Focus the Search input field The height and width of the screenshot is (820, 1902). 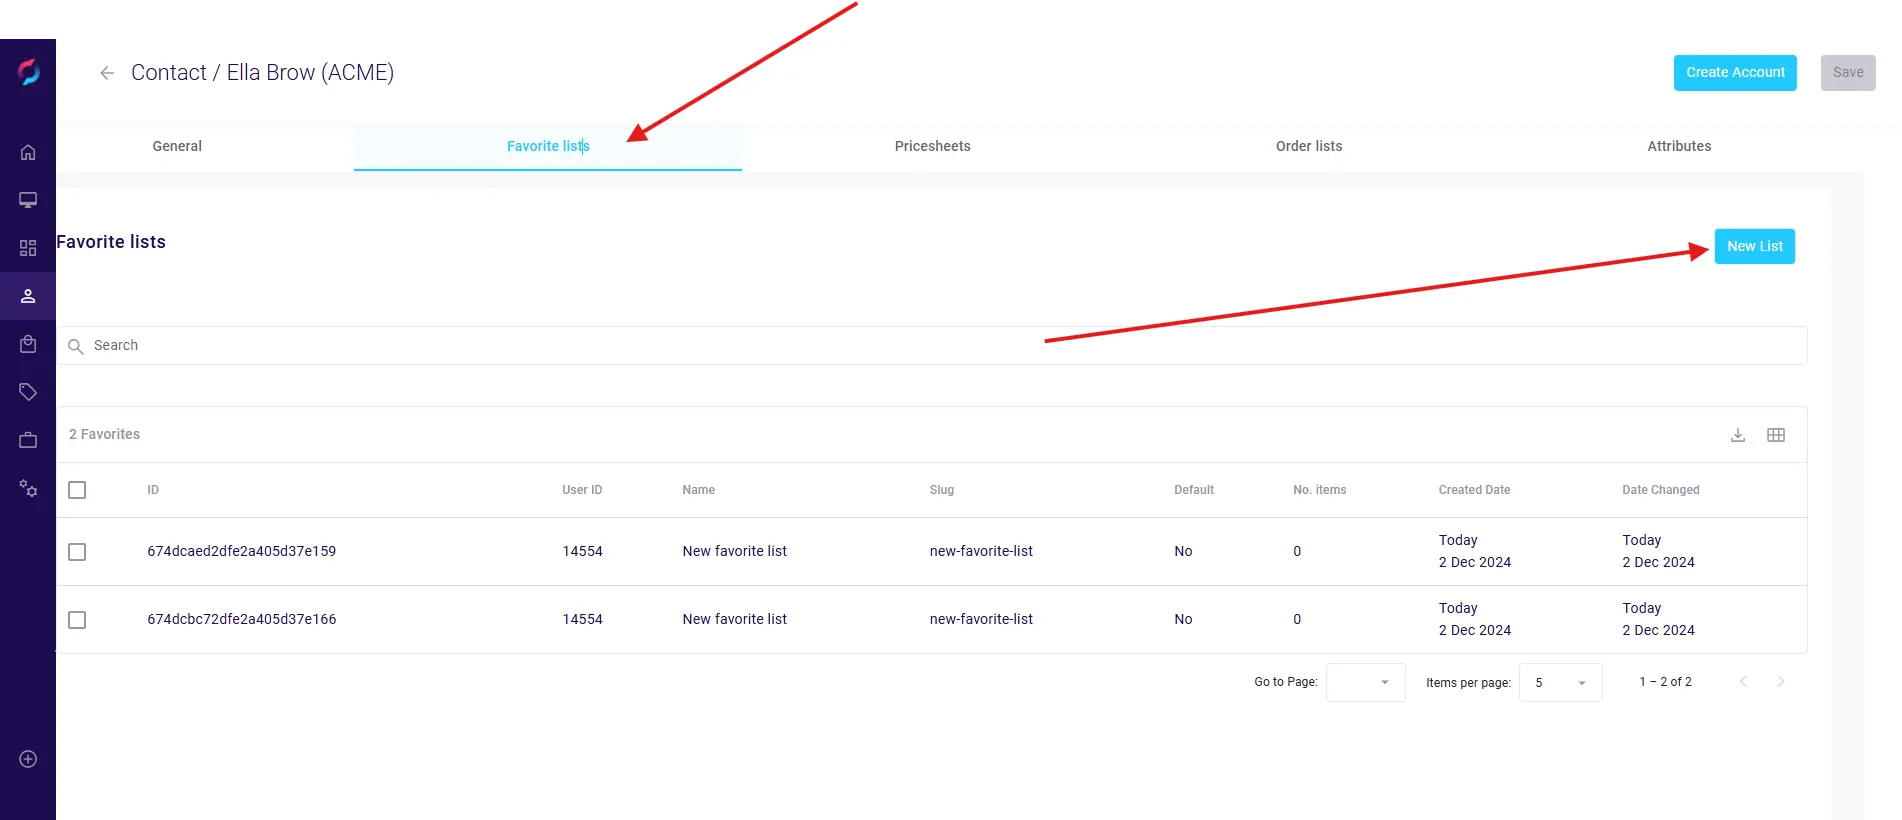click(x=932, y=346)
